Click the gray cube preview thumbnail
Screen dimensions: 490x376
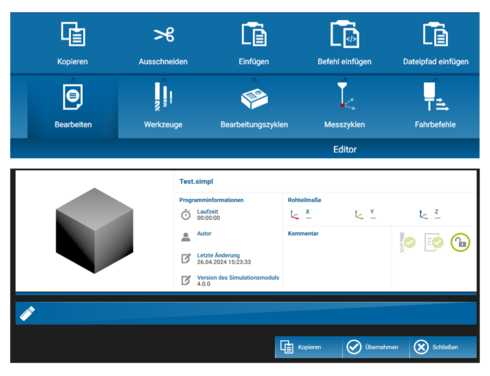coord(95,231)
